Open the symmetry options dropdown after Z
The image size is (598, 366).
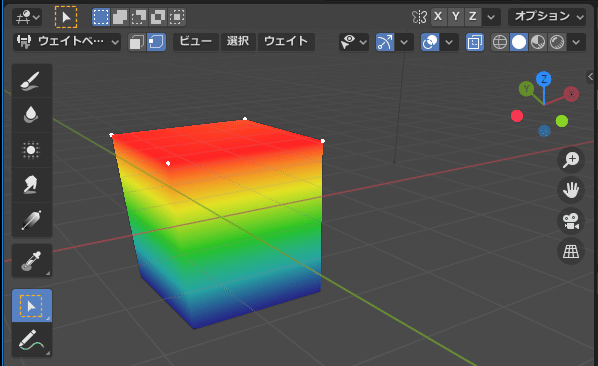[491, 17]
